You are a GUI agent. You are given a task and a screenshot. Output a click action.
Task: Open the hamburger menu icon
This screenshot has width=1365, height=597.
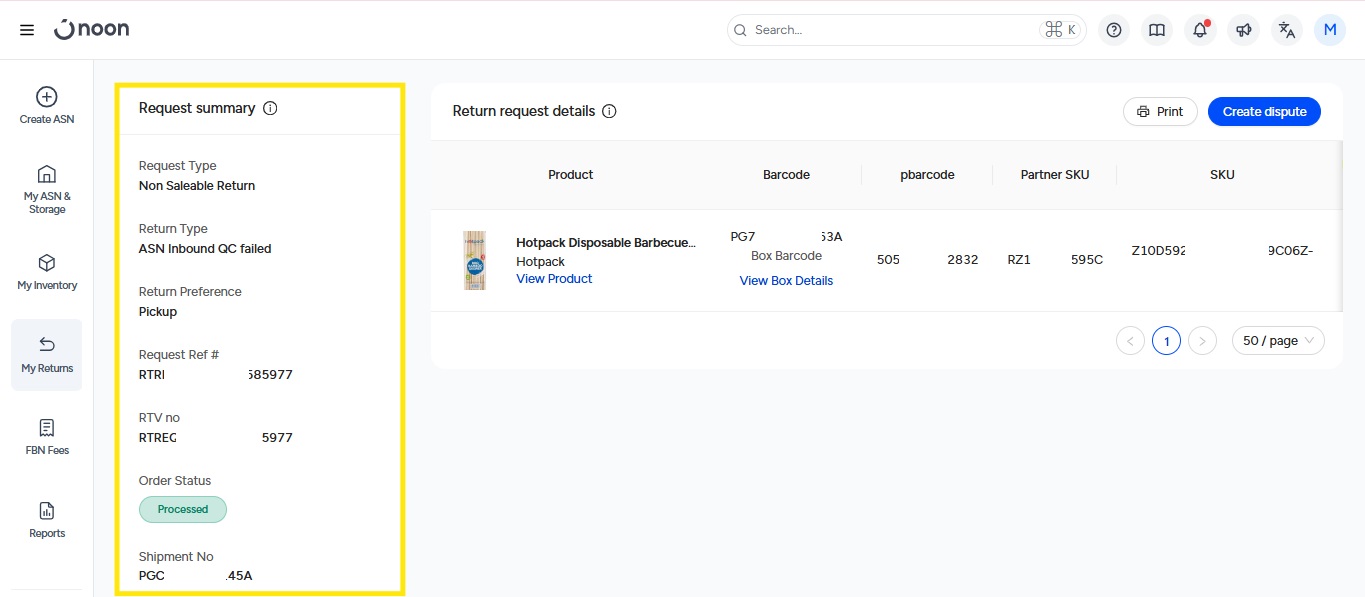[x=27, y=30]
